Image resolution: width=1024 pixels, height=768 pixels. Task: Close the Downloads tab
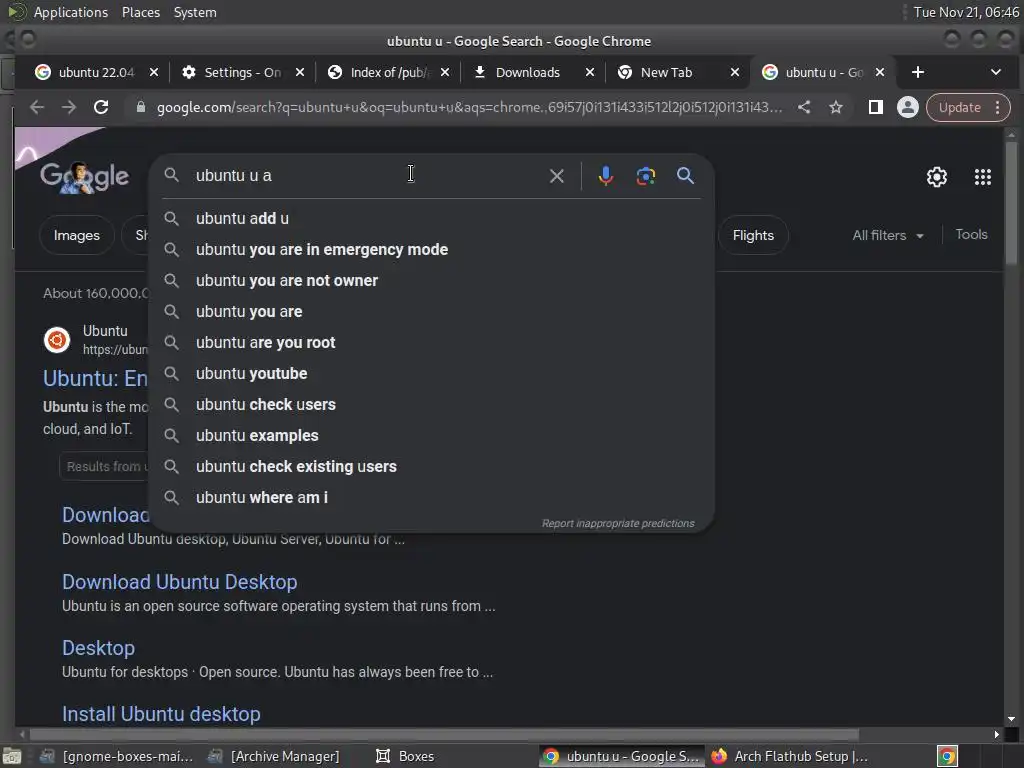point(590,72)
